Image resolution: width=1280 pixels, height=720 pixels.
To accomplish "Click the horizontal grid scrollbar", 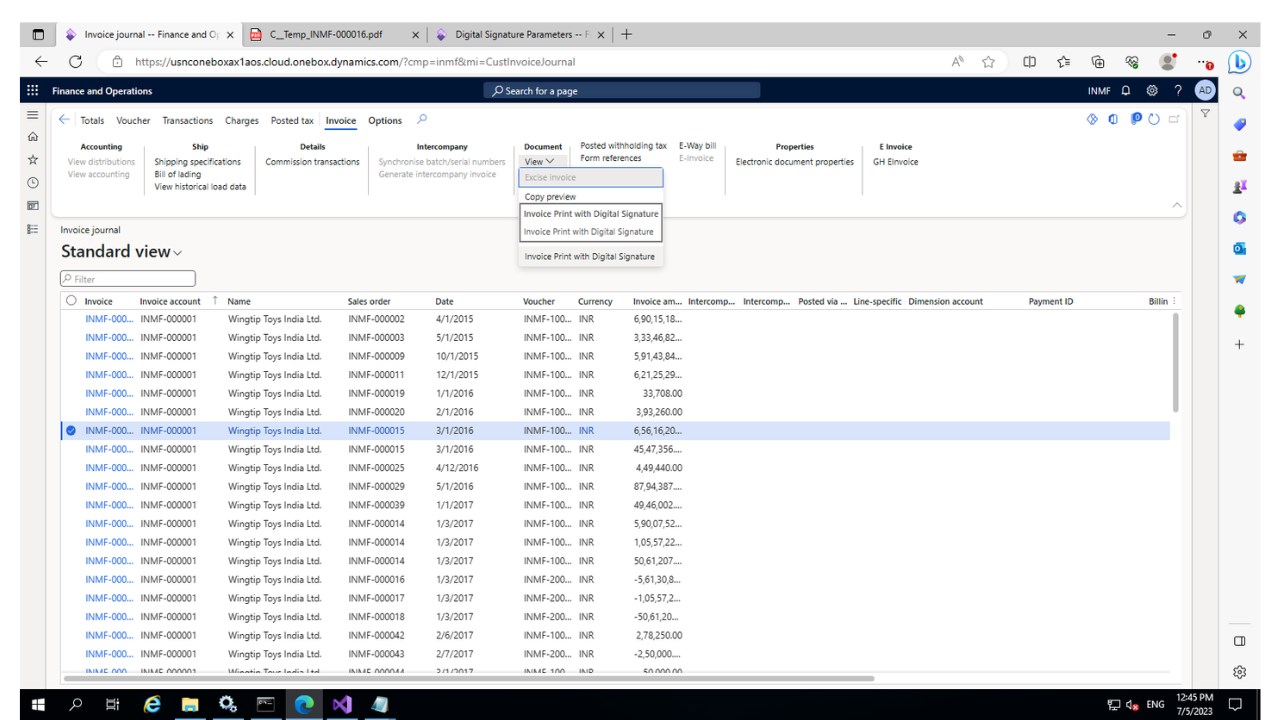I will [x=468, y=679].
